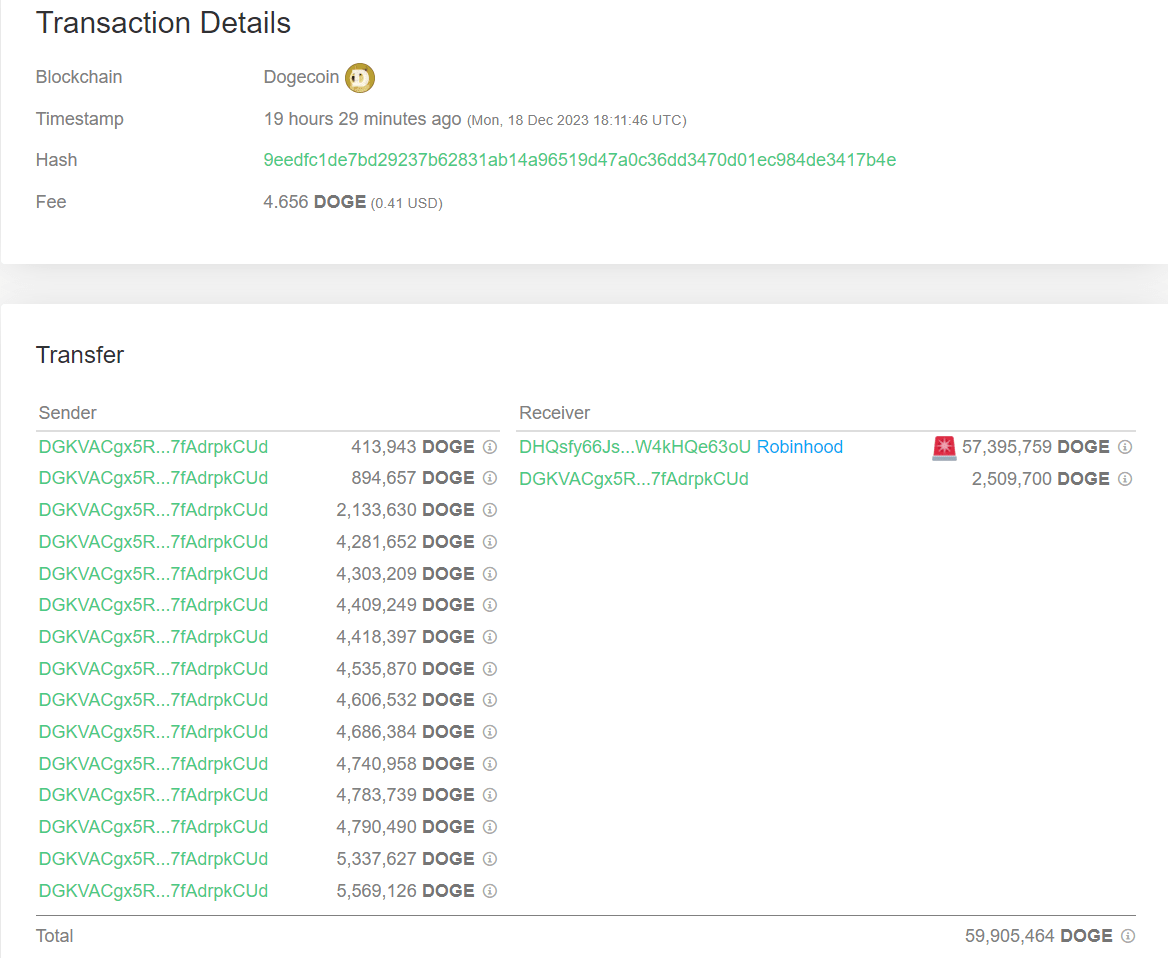Click the red siren alert icon
1168x958 pixels.
pyautogui.click(x=944, y=448)
